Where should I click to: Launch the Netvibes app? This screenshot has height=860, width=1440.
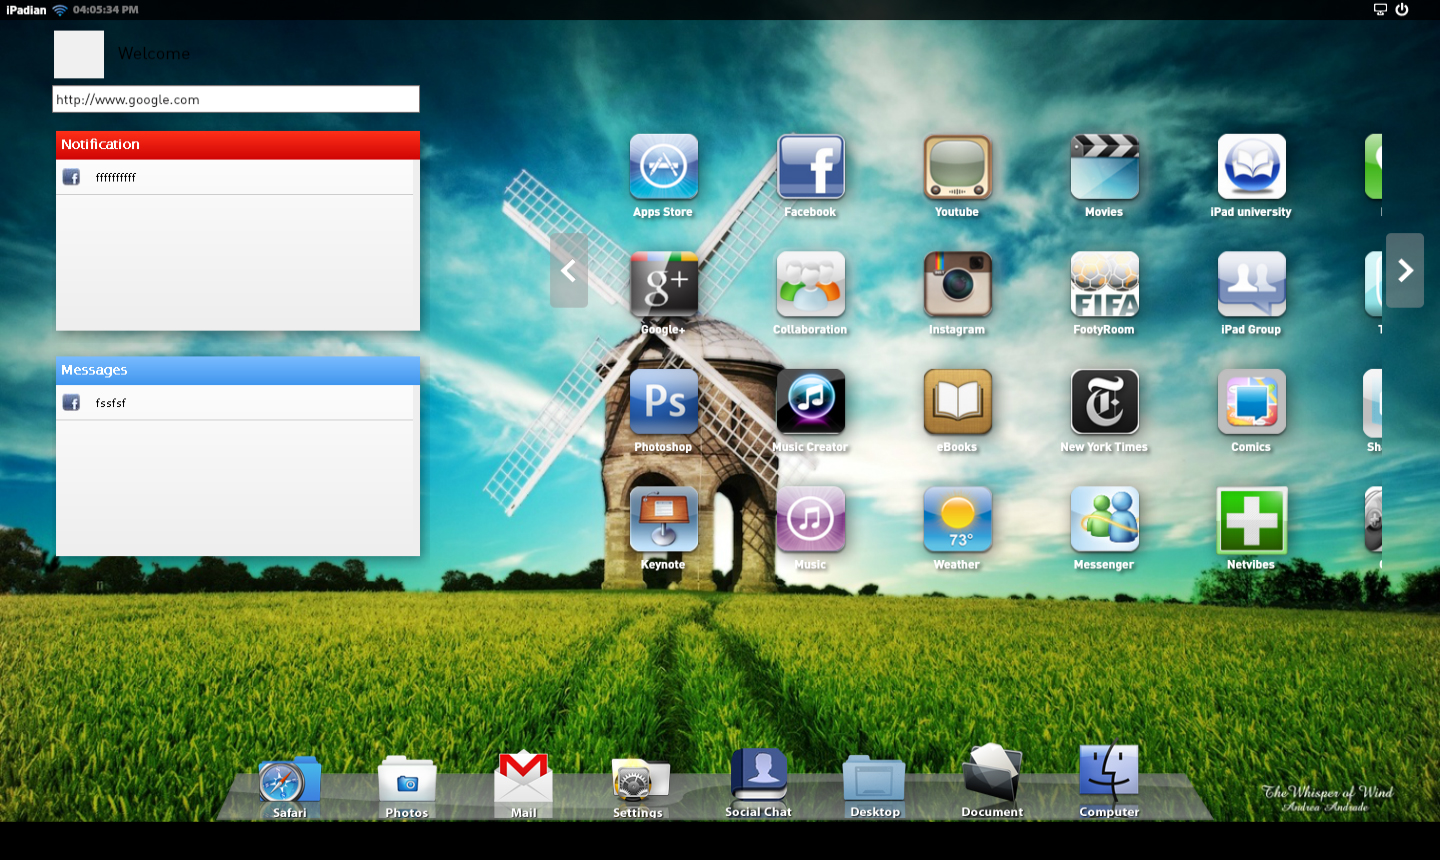coord(1252,520)
